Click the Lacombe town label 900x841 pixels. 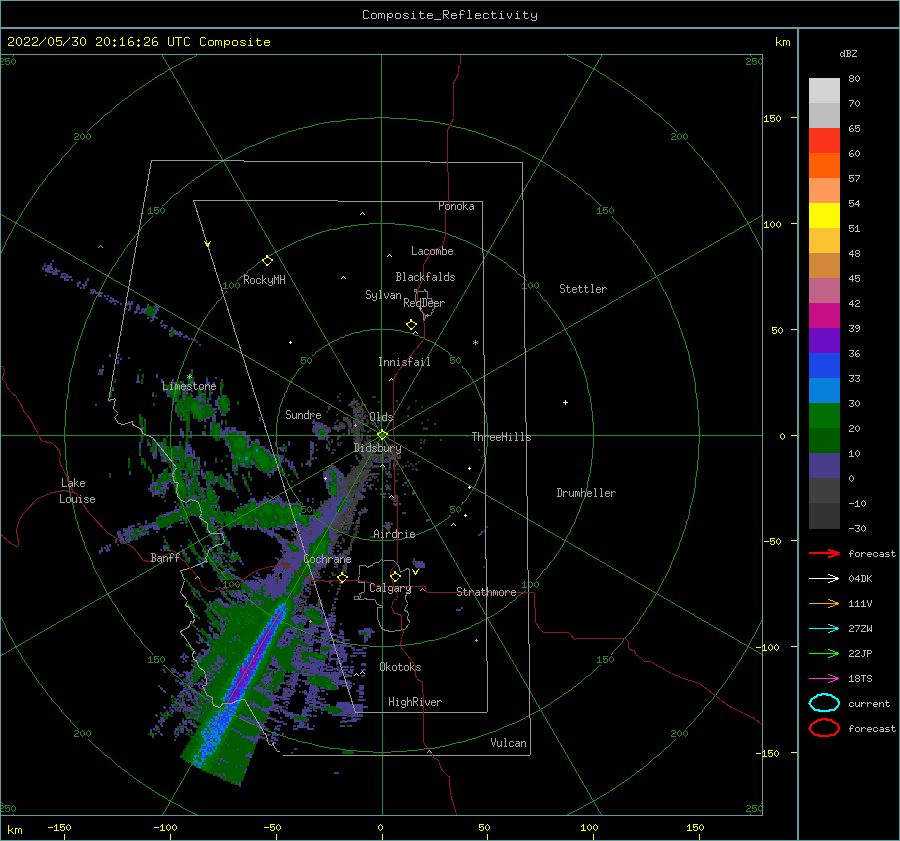click(432, 251)
